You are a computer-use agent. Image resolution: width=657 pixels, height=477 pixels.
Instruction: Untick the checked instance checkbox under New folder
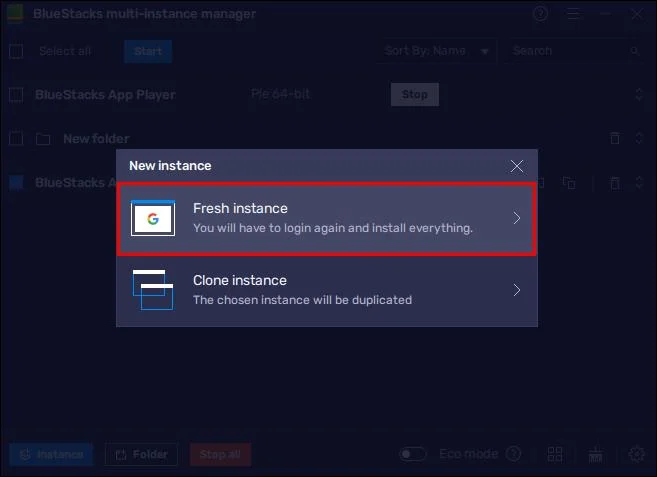pos(16,182)
